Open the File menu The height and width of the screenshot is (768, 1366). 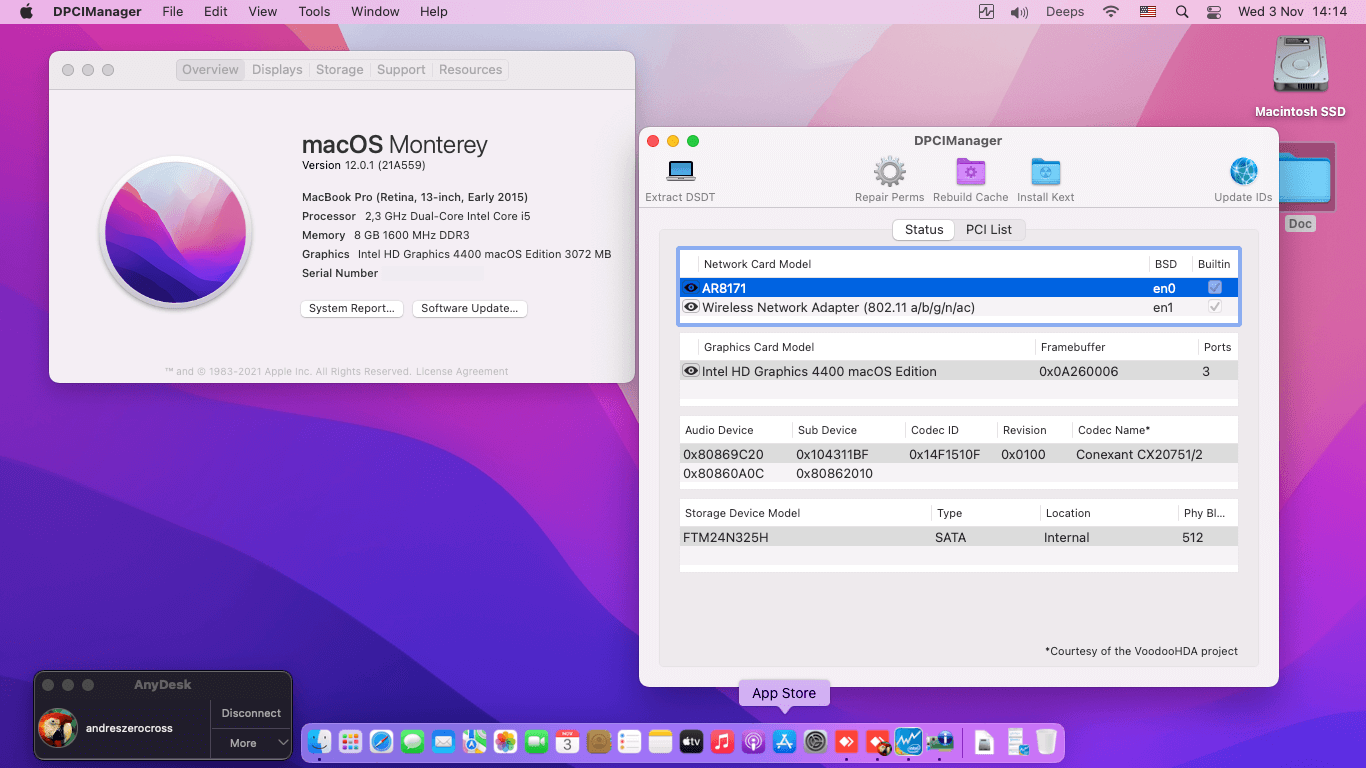(x=173, y=12)
